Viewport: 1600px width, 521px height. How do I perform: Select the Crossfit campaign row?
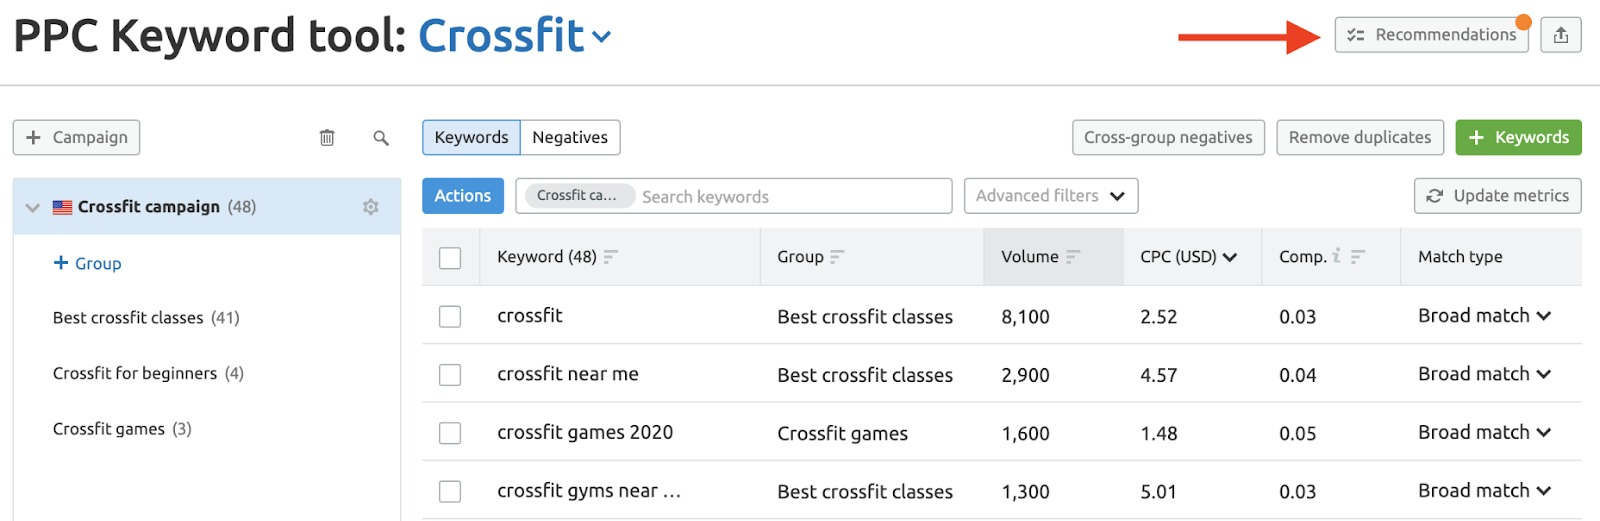pyautogui.click(x=207, y=207)
